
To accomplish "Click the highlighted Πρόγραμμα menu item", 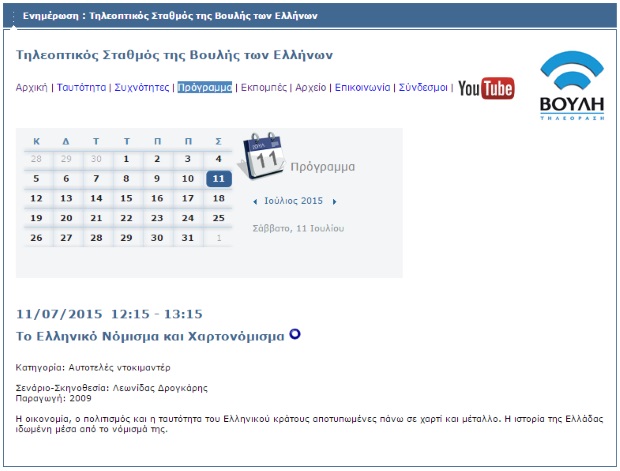I will (205, 88).
